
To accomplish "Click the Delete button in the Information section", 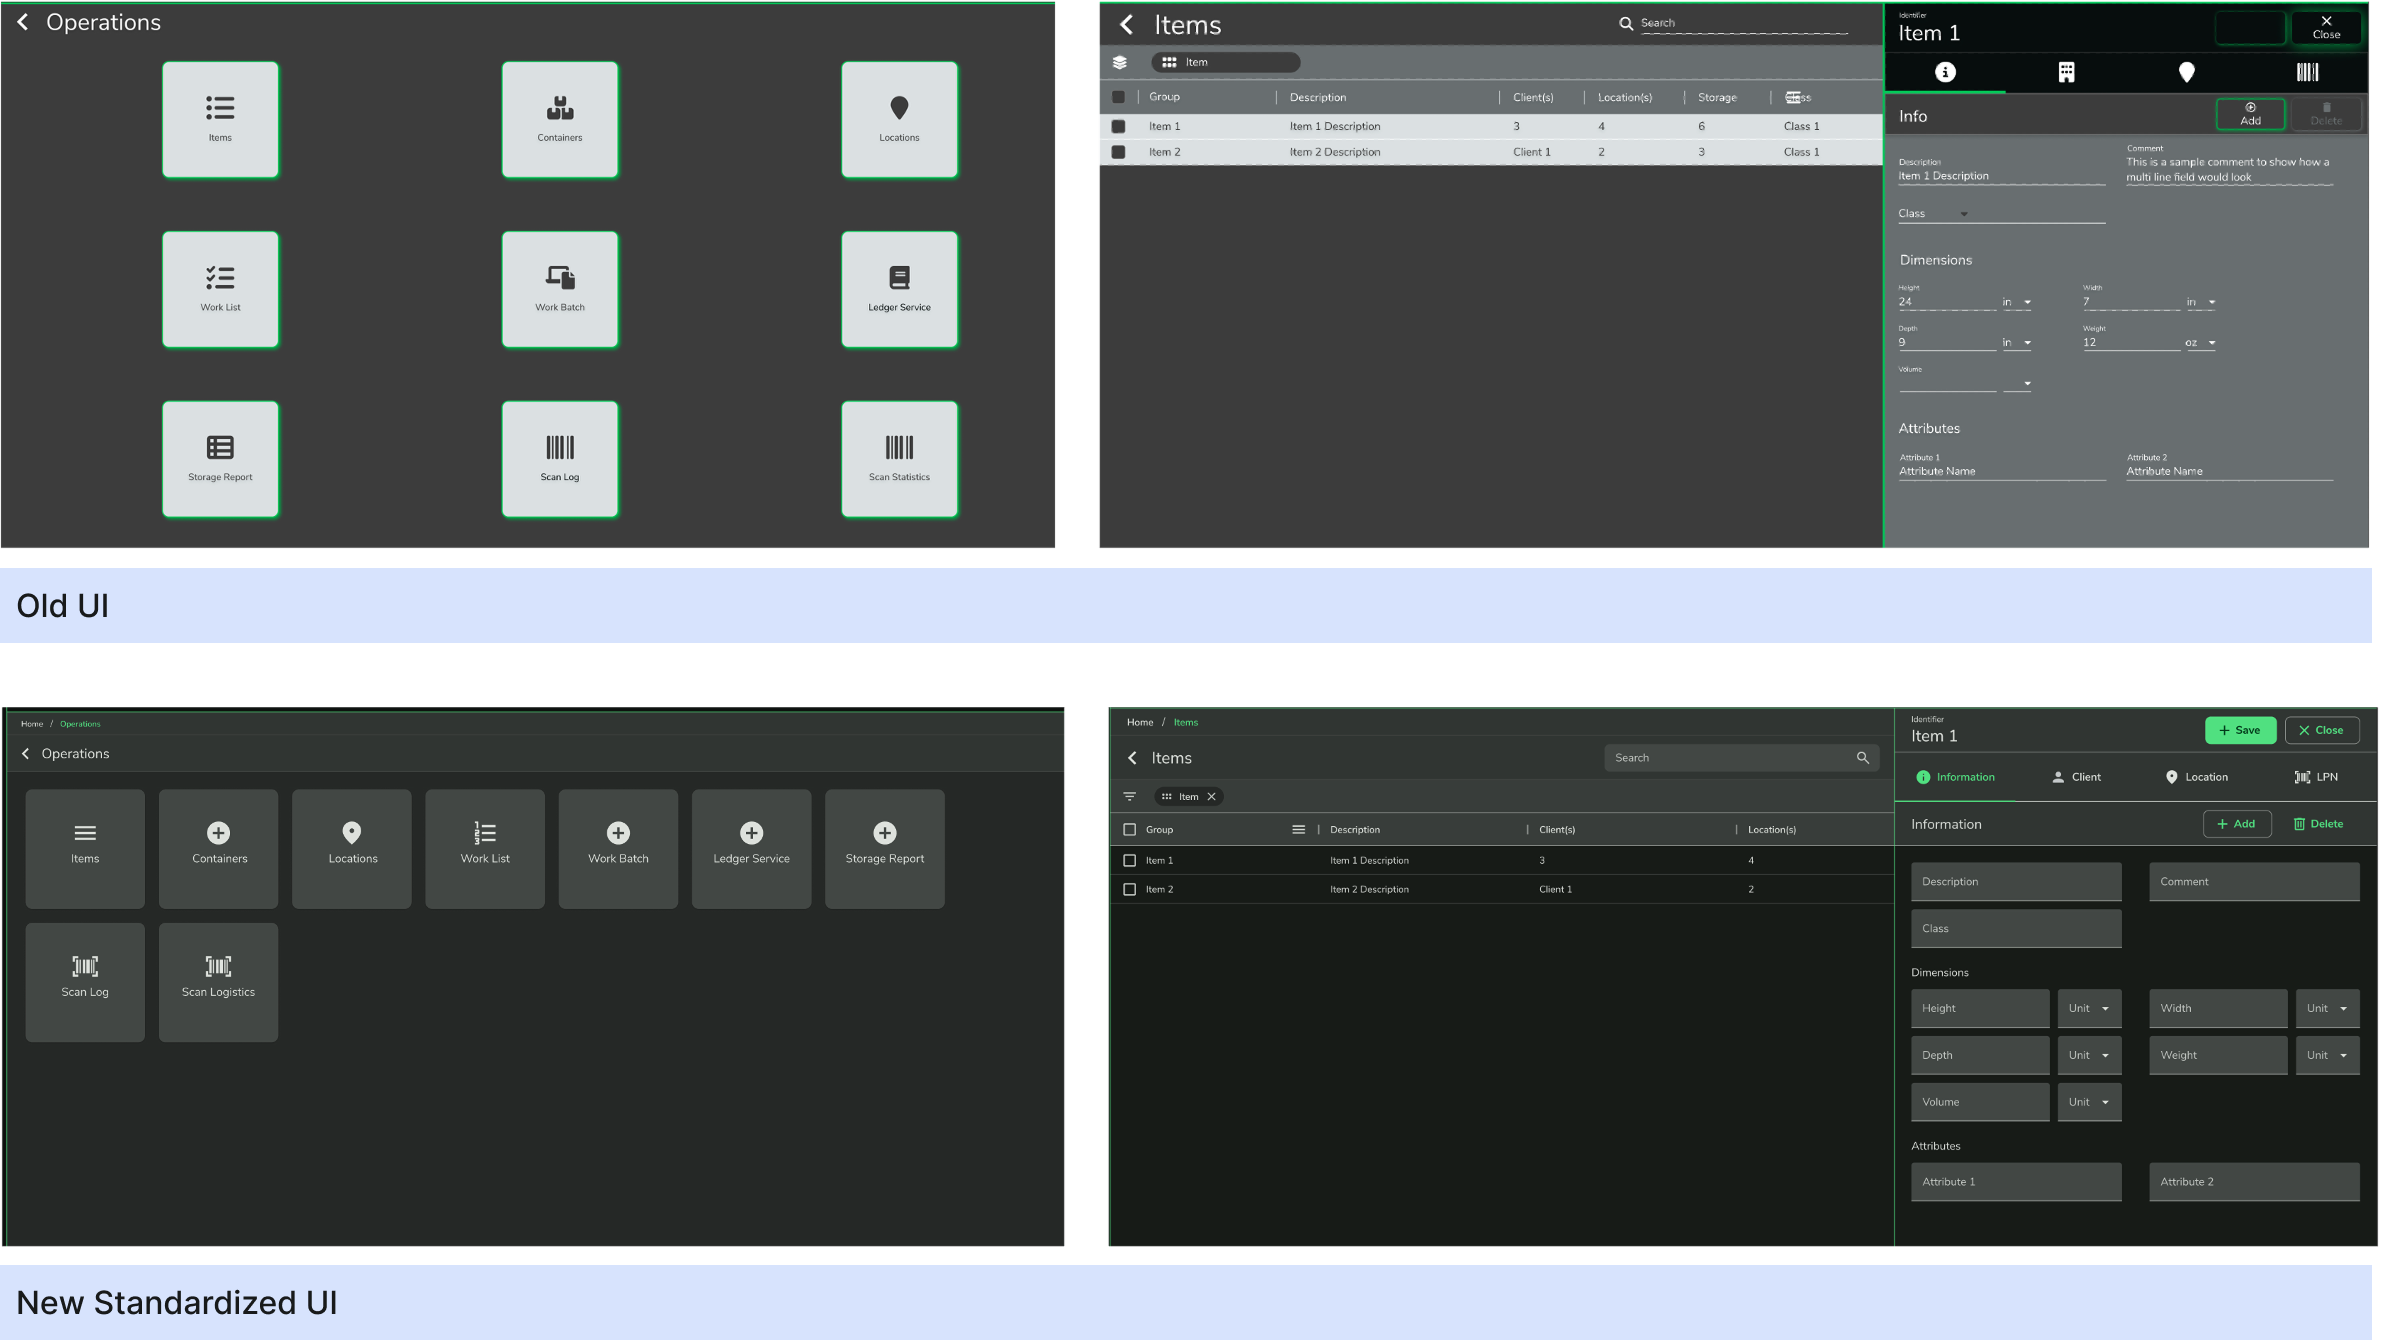I will [x=2318, y=824].
